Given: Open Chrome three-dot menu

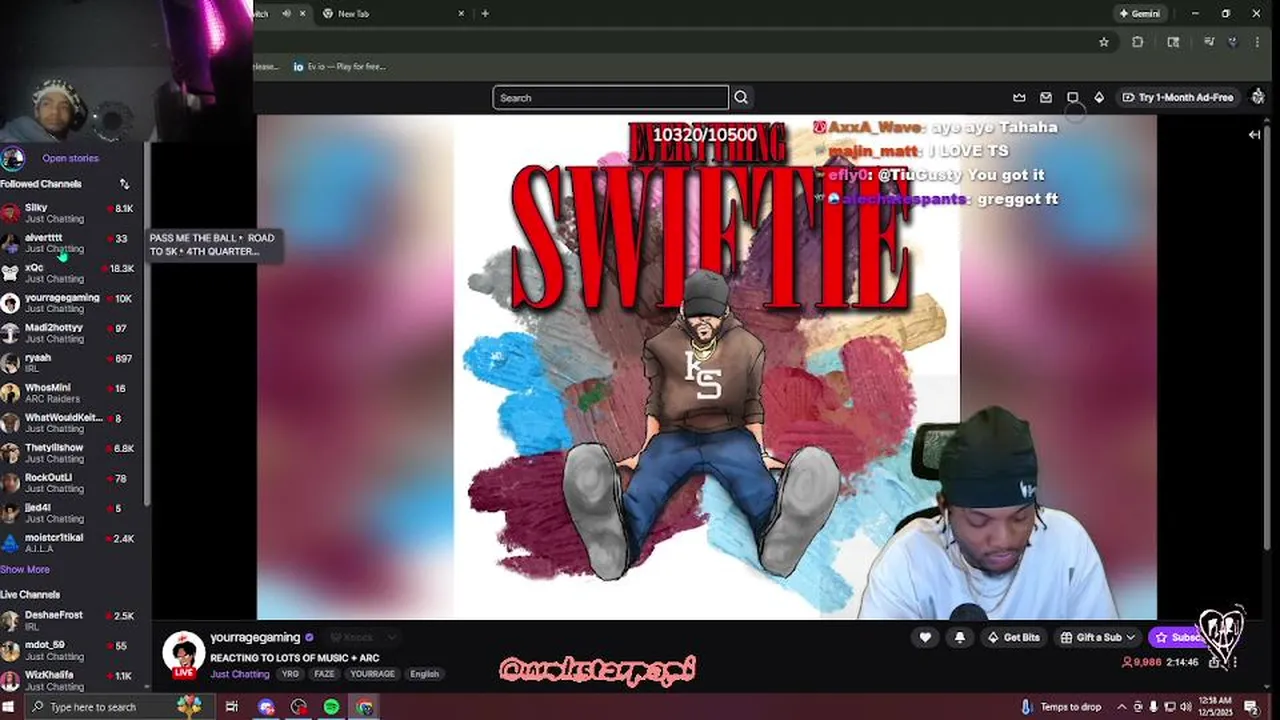Looking at the screenshot, I should 1257,42.
